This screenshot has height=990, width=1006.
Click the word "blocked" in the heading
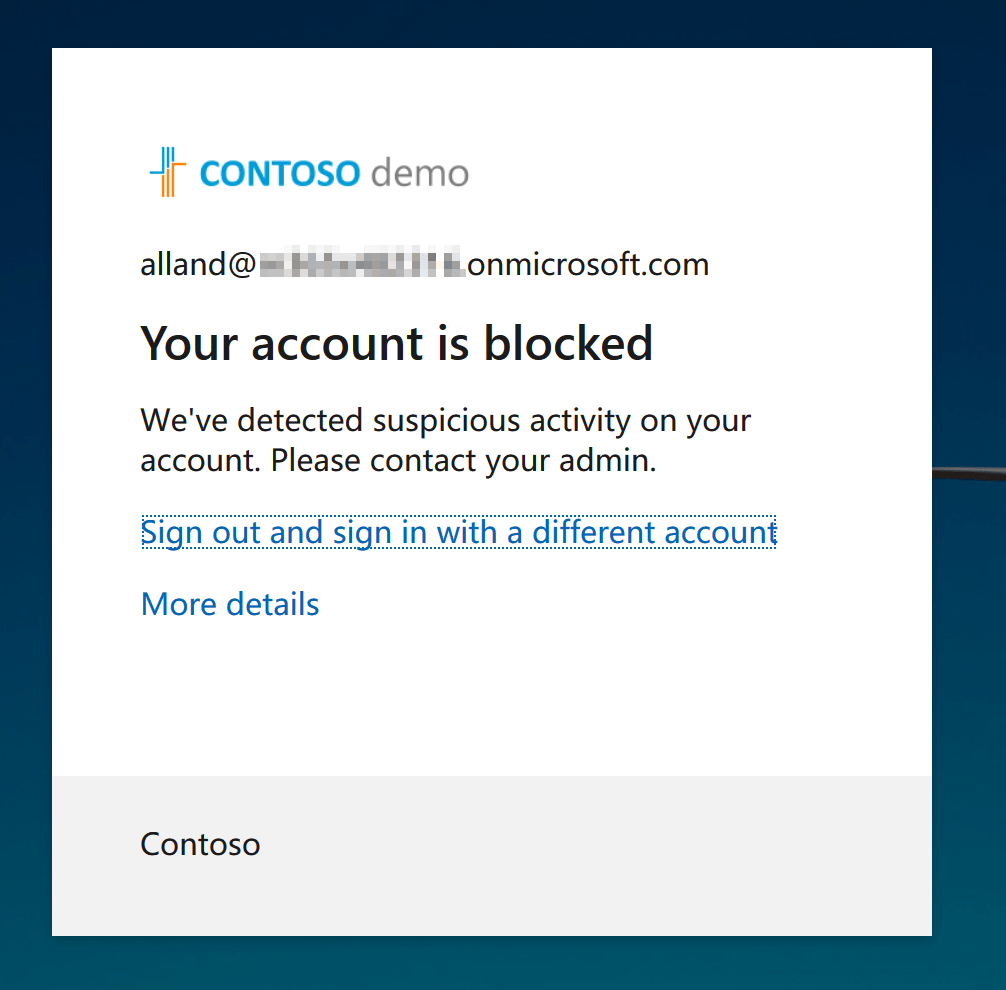[568, 343]
